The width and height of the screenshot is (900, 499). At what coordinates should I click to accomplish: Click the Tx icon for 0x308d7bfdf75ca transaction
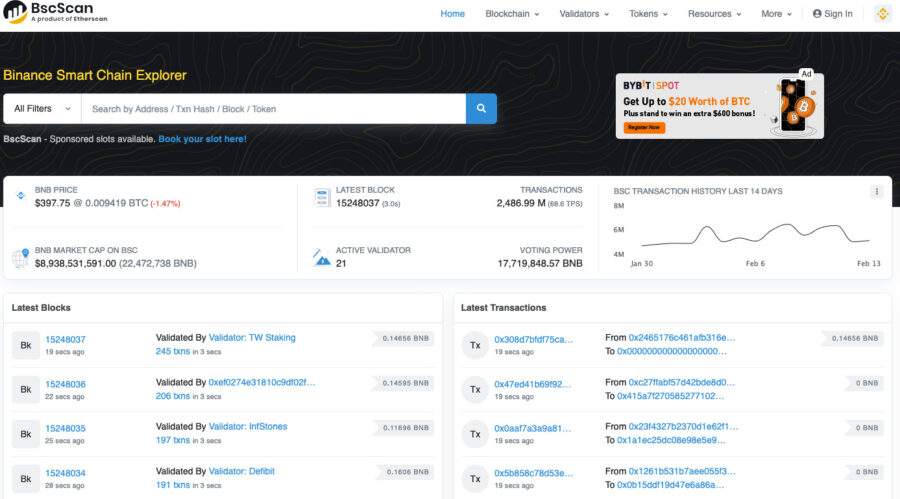pos(475,345)
